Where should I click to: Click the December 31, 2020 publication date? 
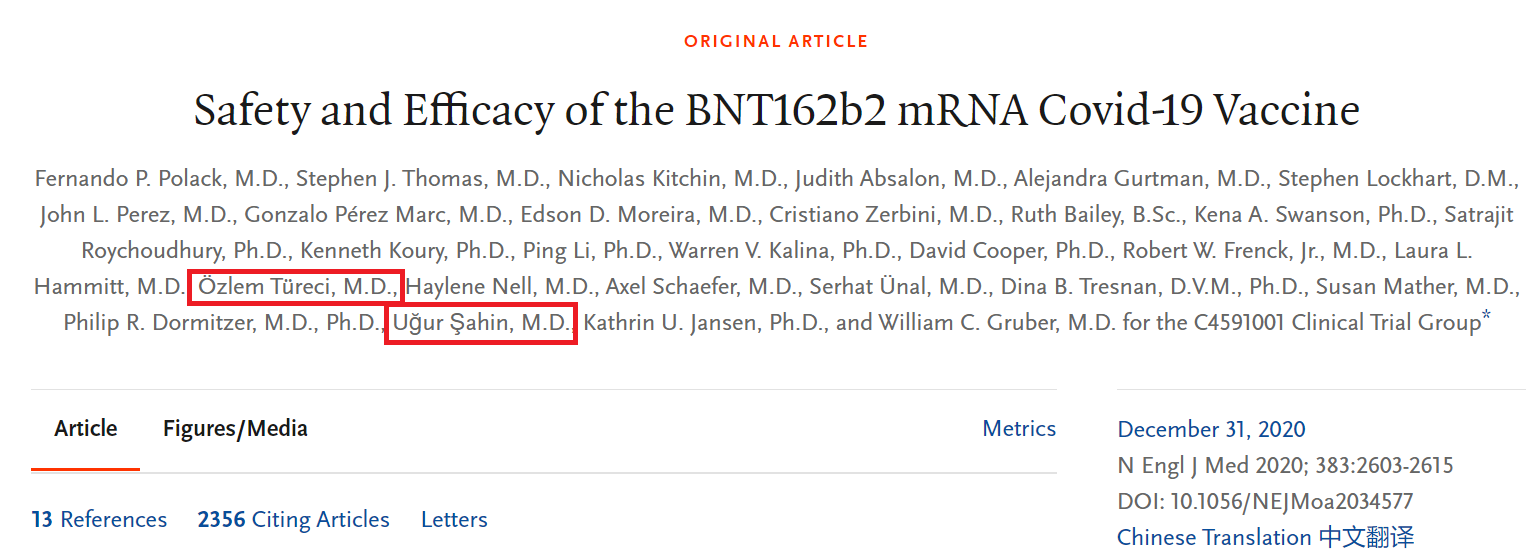pos(1211,429)
